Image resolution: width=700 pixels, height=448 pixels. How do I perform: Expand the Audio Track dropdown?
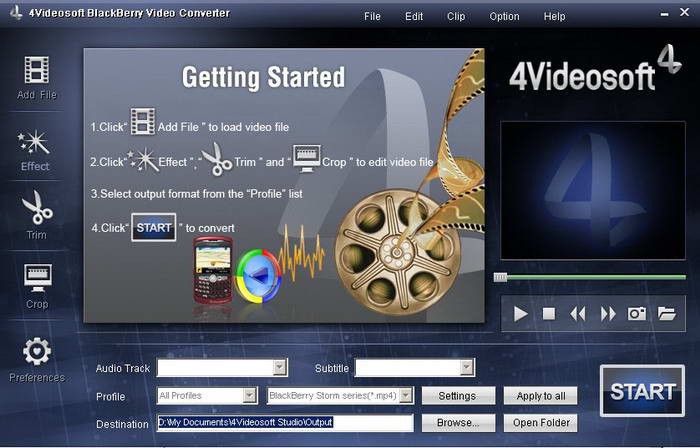pos(279,367)
